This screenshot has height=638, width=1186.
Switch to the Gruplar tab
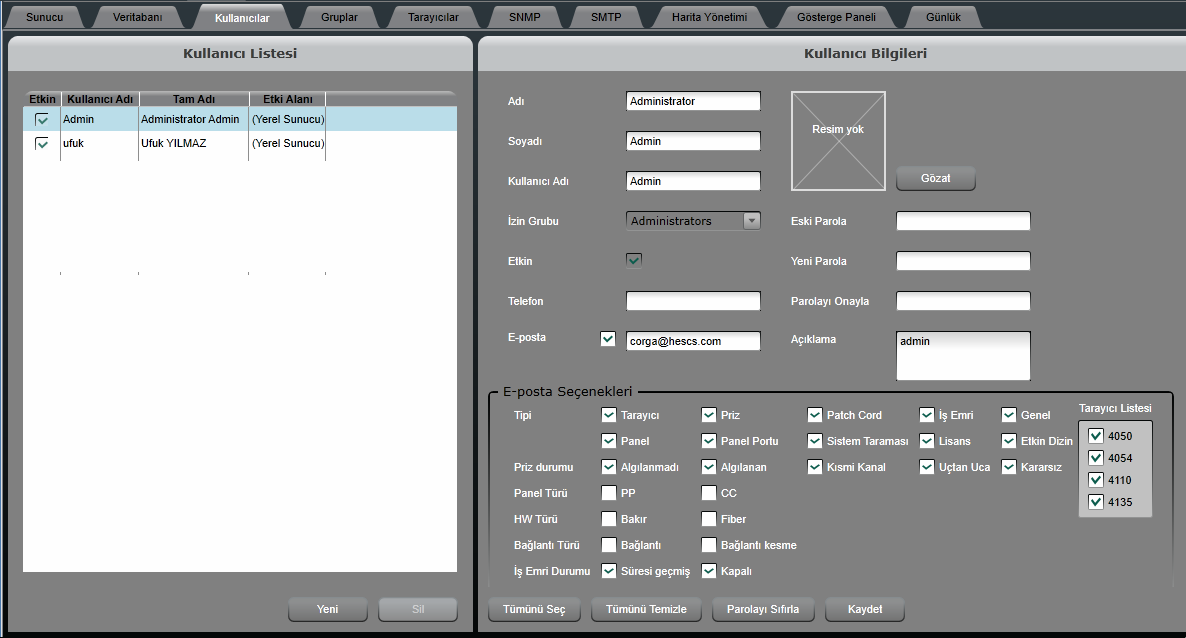pos(339,17)
